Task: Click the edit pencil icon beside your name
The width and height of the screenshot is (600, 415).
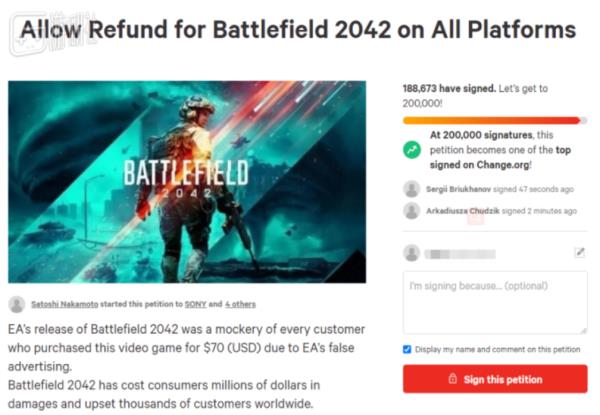Action: click(x=580, y=253)
